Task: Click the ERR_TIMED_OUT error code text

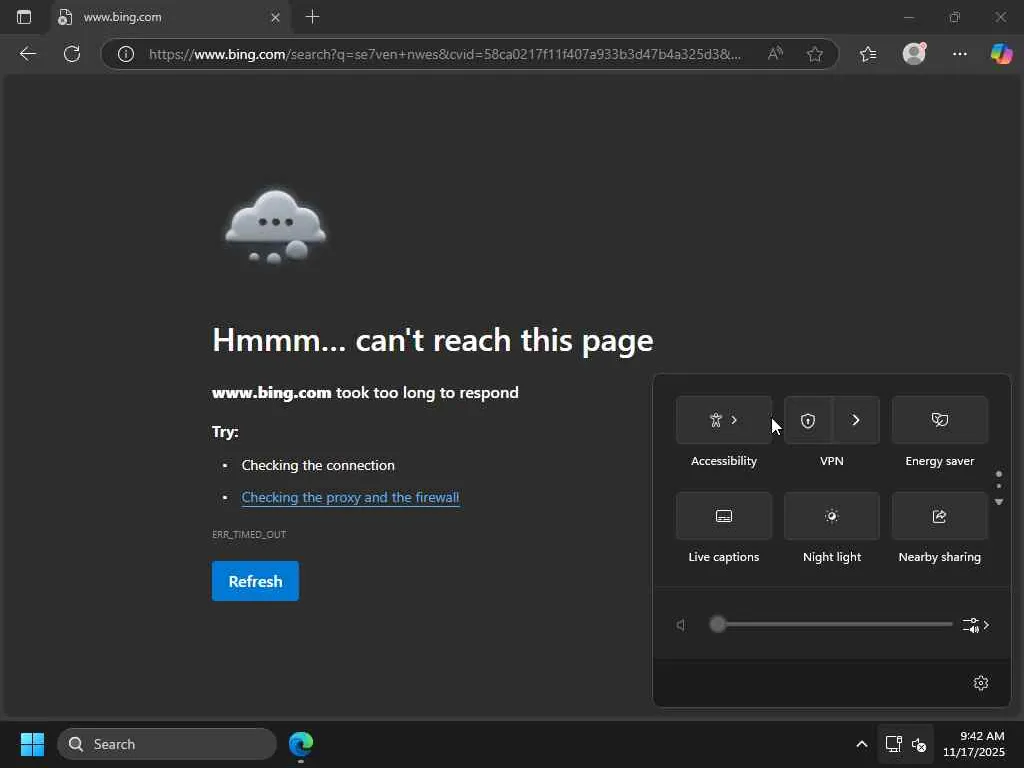Action: tap(249, 534)
